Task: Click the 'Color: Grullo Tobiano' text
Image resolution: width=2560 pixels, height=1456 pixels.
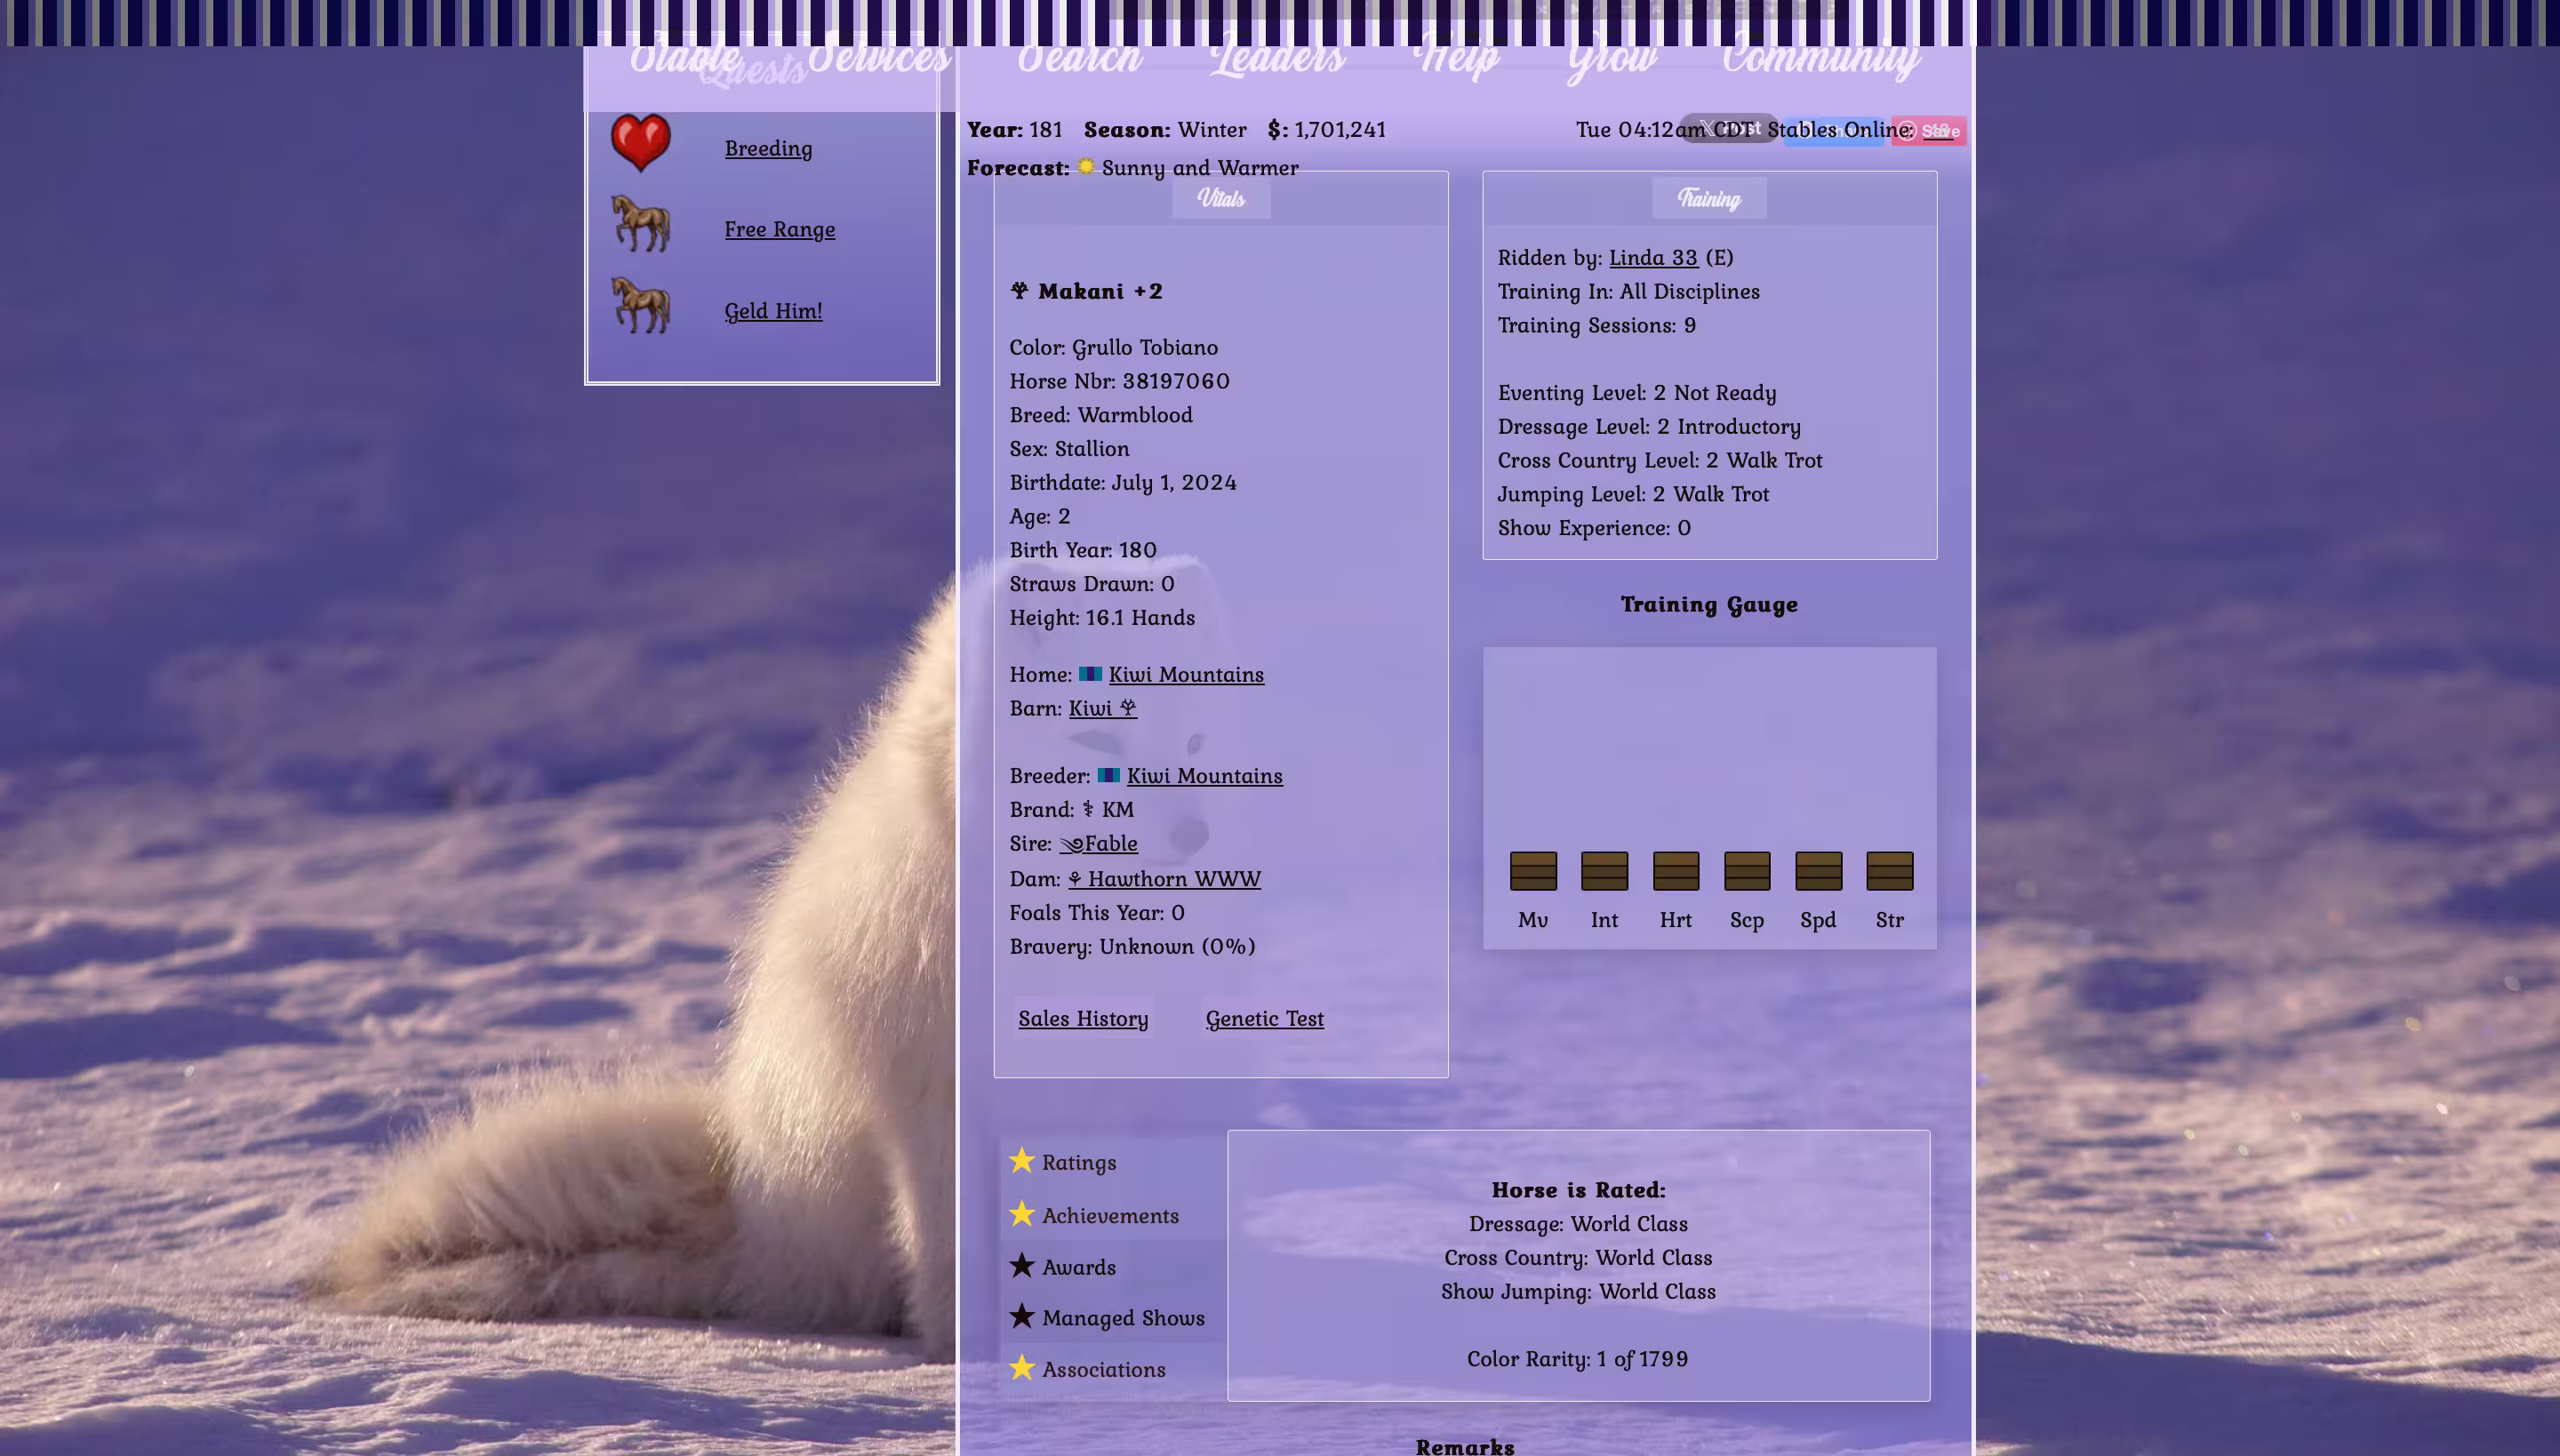Action: (x=1113, y=347)
